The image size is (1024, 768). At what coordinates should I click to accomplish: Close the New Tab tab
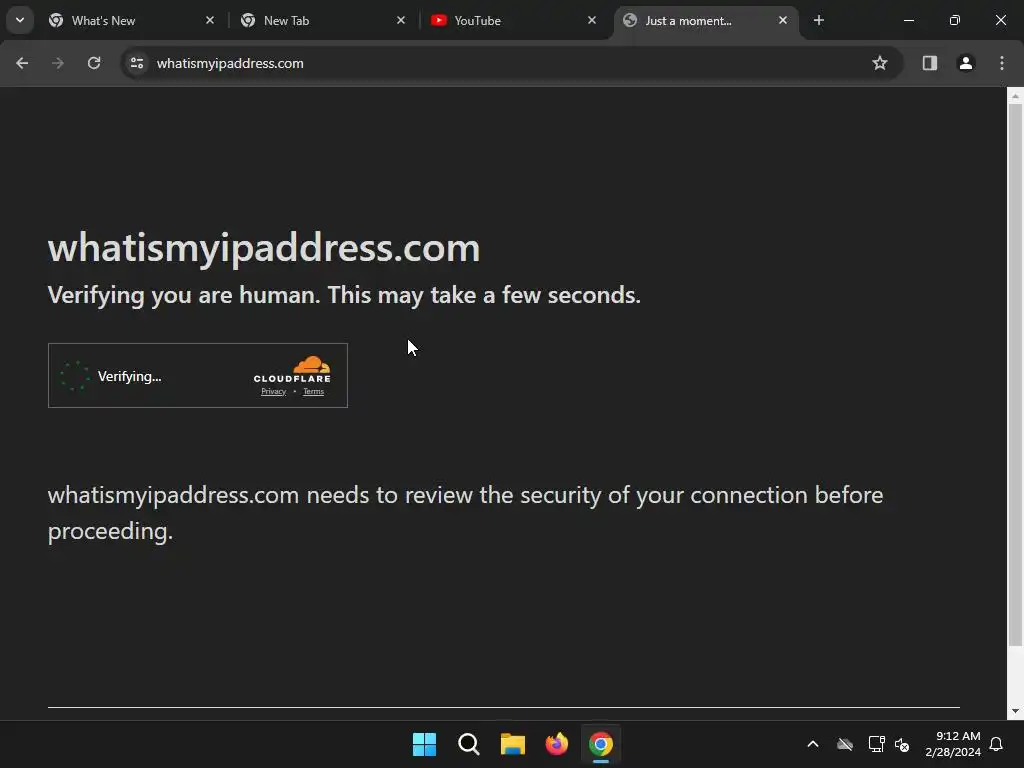(x=401, y=20)
